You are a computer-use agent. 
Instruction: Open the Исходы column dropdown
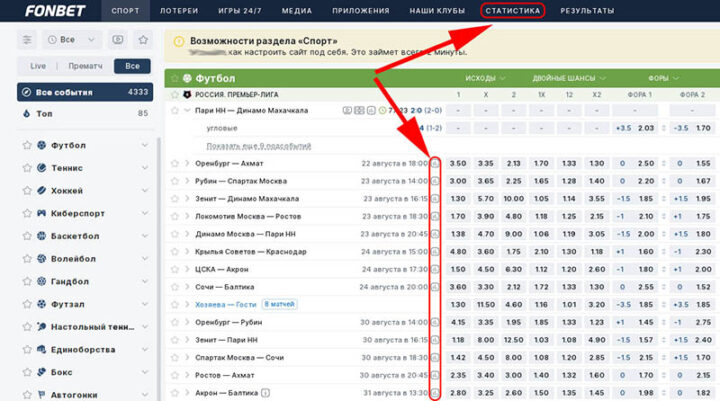coord(485,79)
